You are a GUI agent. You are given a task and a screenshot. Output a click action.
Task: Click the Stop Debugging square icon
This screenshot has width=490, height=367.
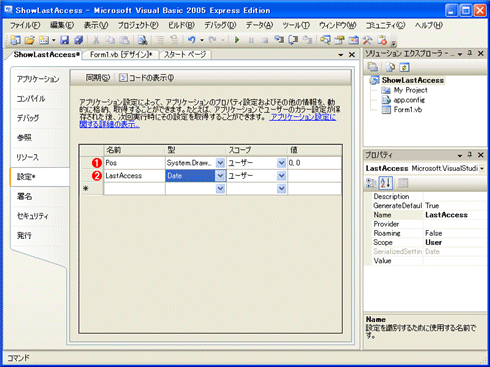tap(265, 40)
